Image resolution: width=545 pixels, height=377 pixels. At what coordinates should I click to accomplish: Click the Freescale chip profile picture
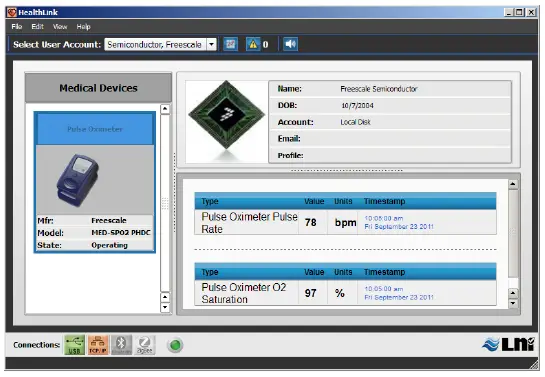coord(226,122)
